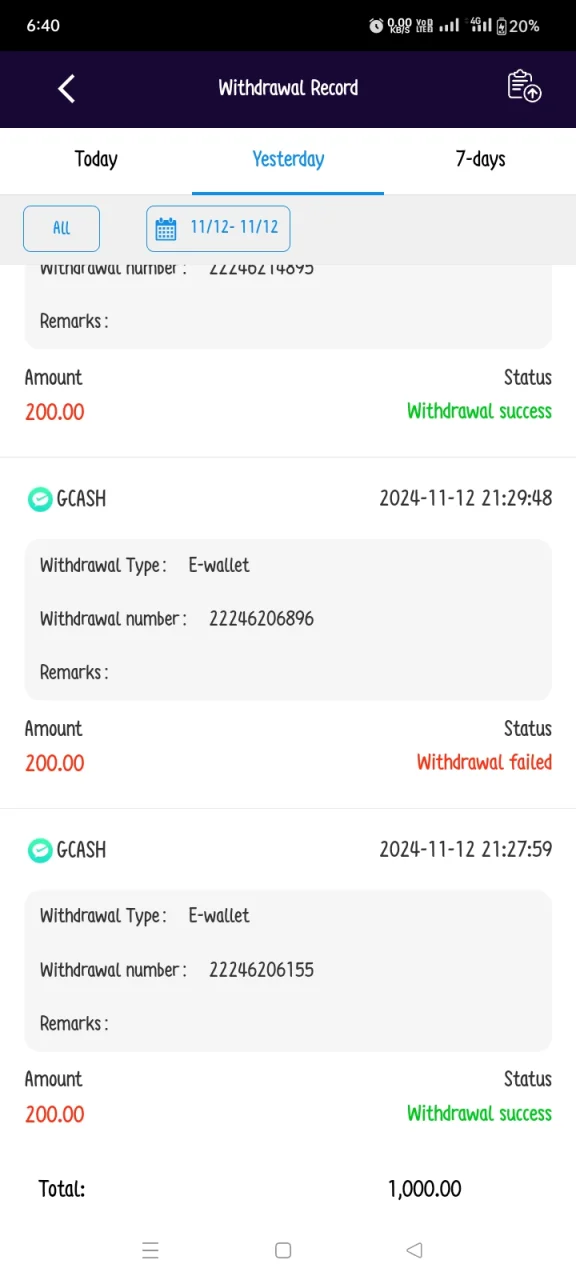The height and width of the screenshot is (1280, 576).
Task: Tap timestamp 2024-11-12 21:29:48
Action: (x=466, y=498)
